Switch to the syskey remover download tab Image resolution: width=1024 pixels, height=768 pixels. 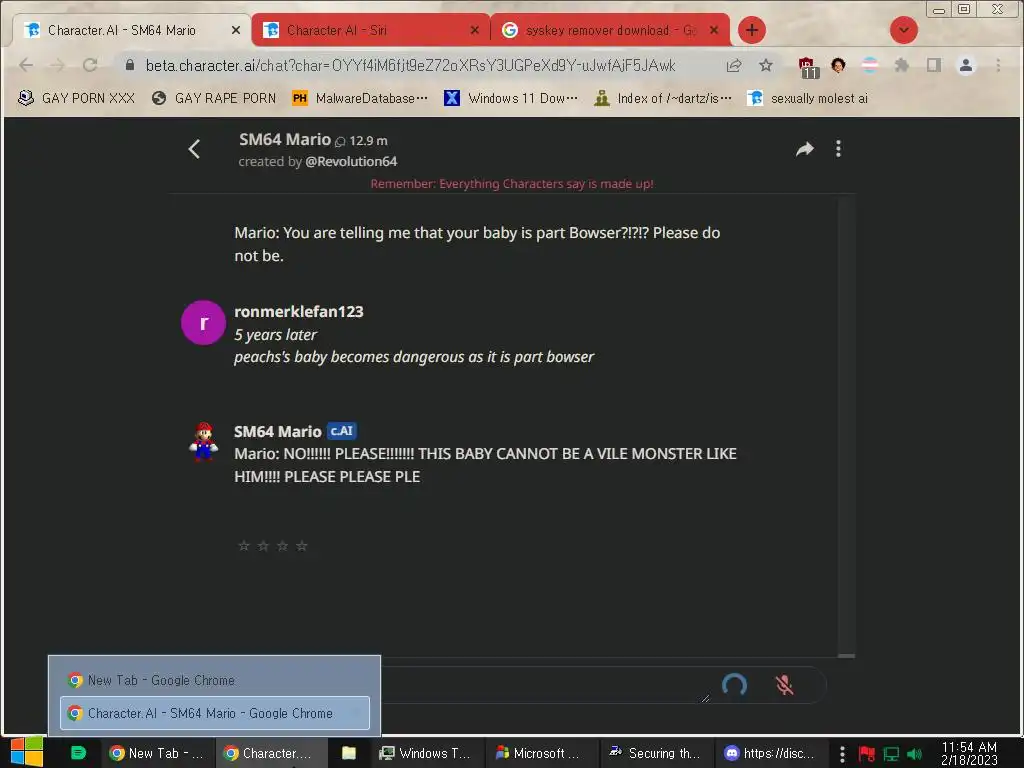point(609,30)
